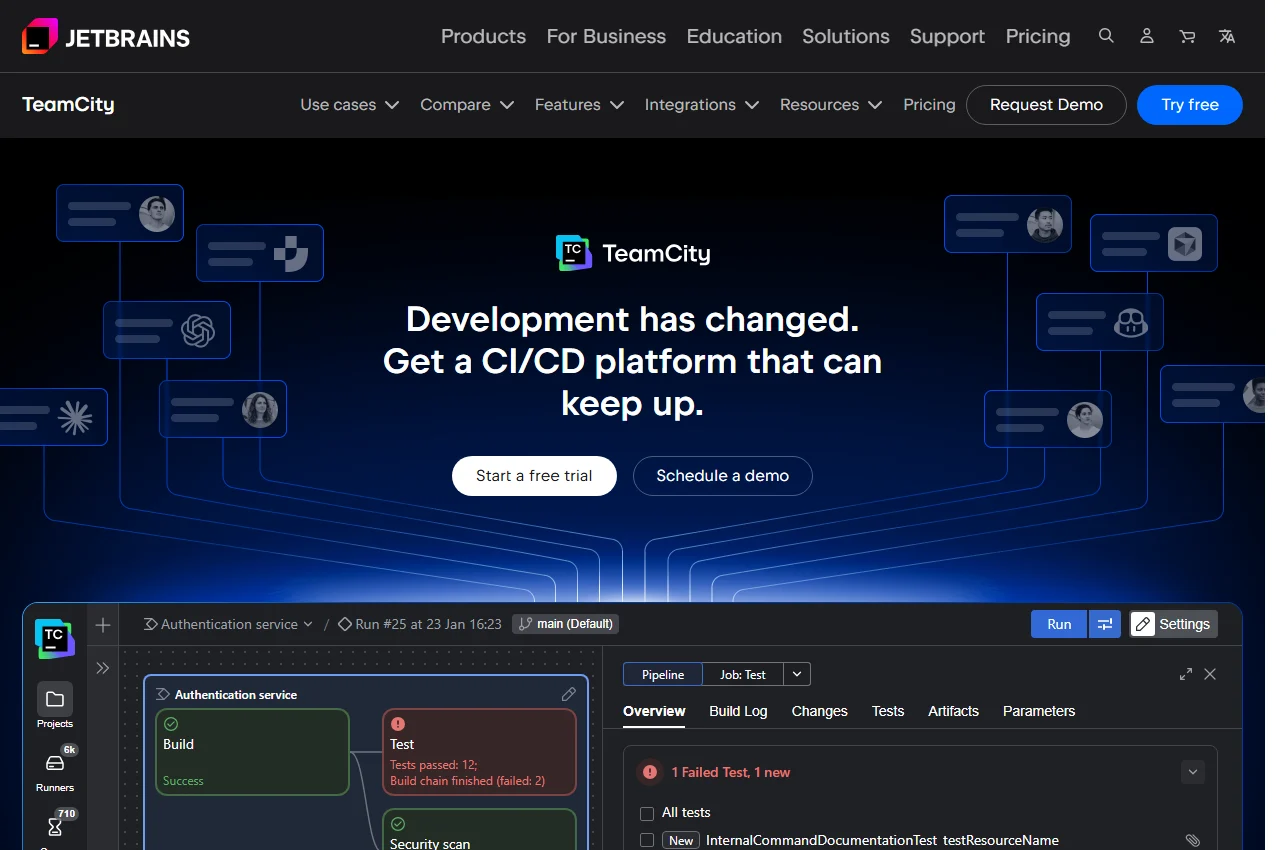This screenshot has width=1280, height=850.
Task: Click the JetBrains logo
Action: click(106, 37)
